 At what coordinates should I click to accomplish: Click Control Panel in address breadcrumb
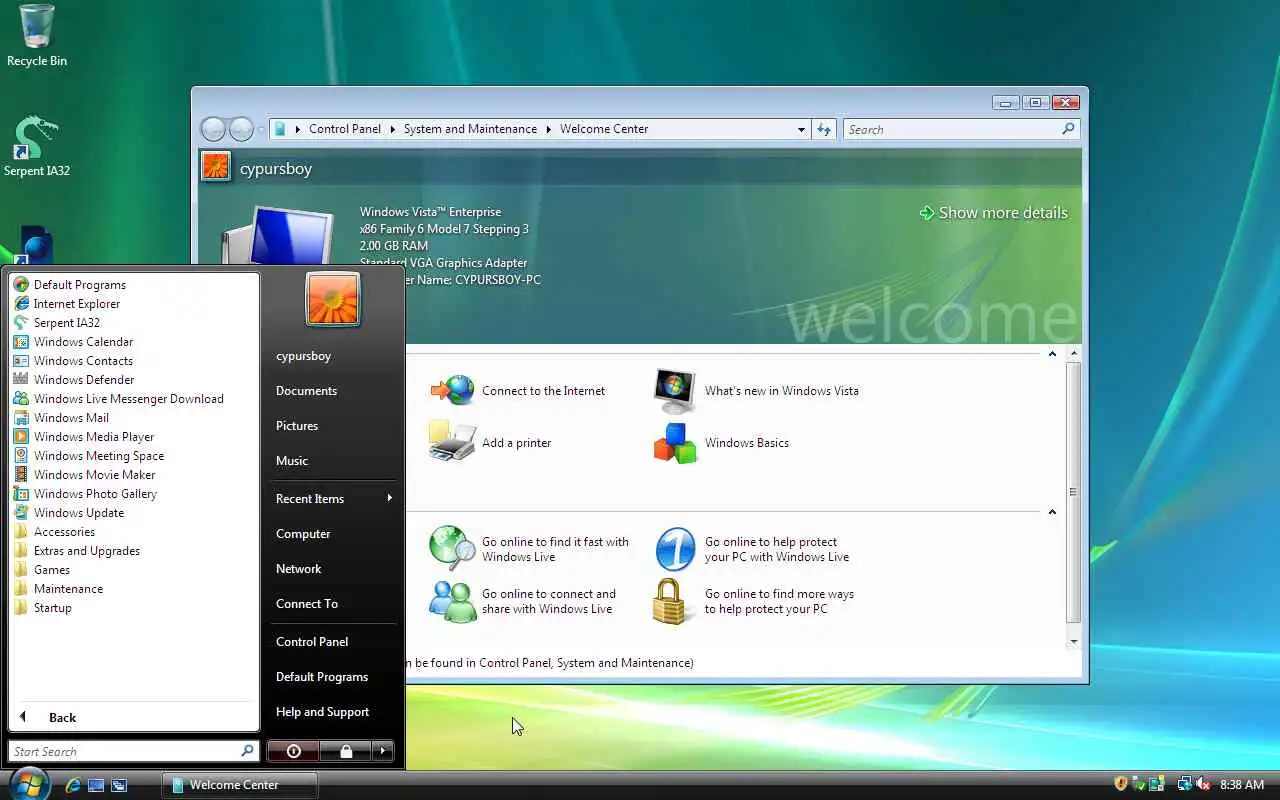coord(345,129)
